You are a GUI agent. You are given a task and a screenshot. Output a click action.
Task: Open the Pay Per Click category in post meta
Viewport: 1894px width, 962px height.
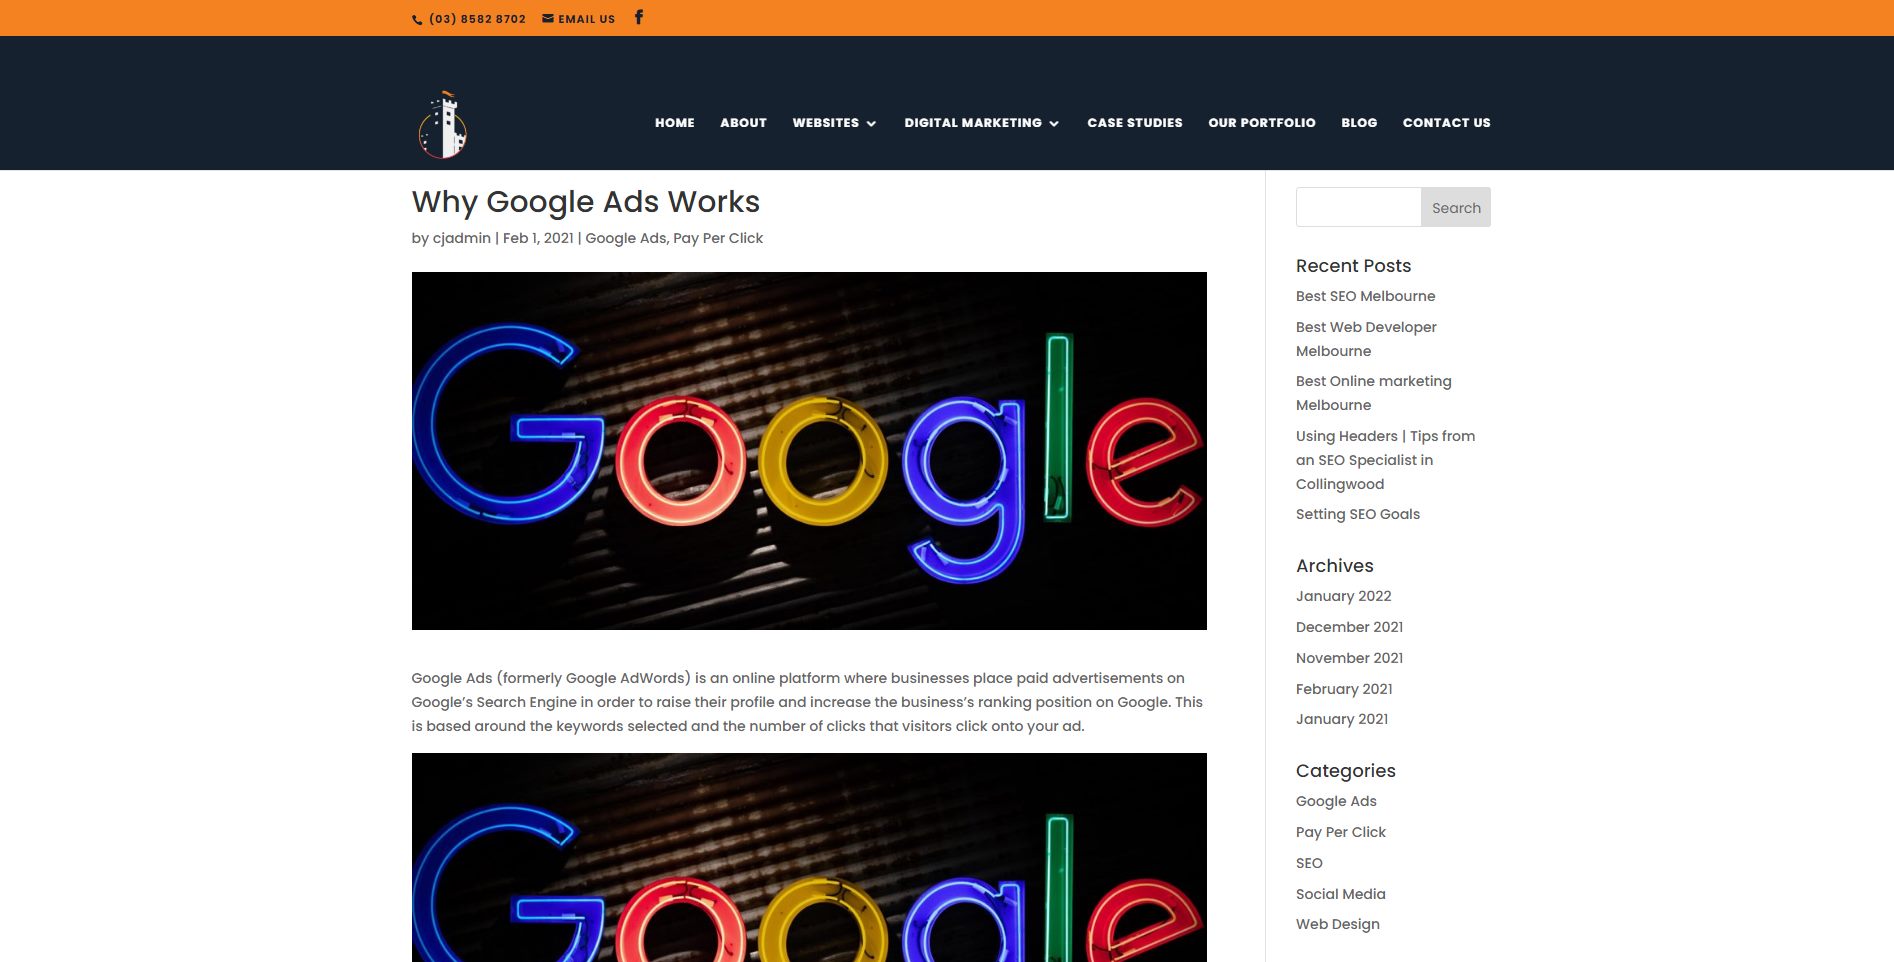718,238
